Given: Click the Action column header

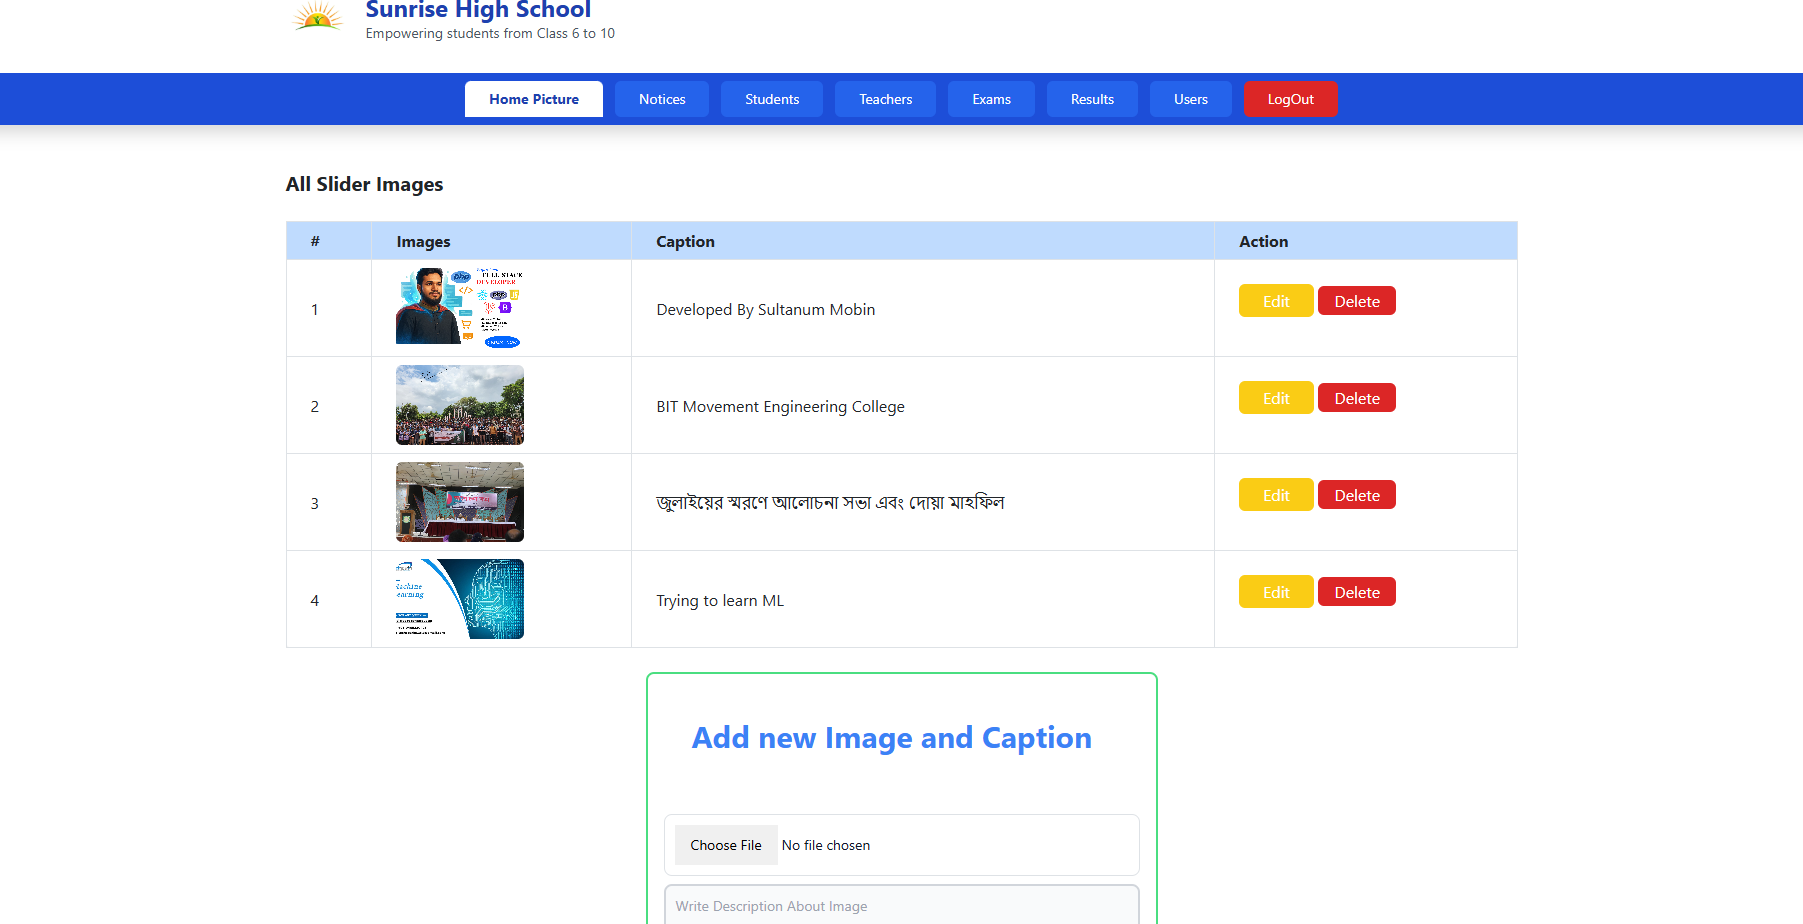Looking at the screenshot, I should click(1264, 242).
